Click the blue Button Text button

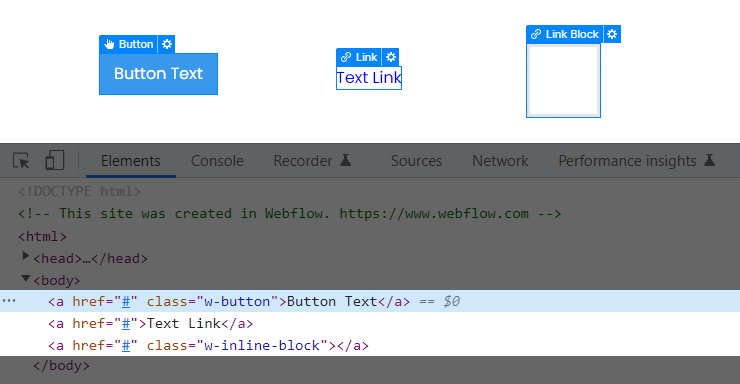[159, 74]
